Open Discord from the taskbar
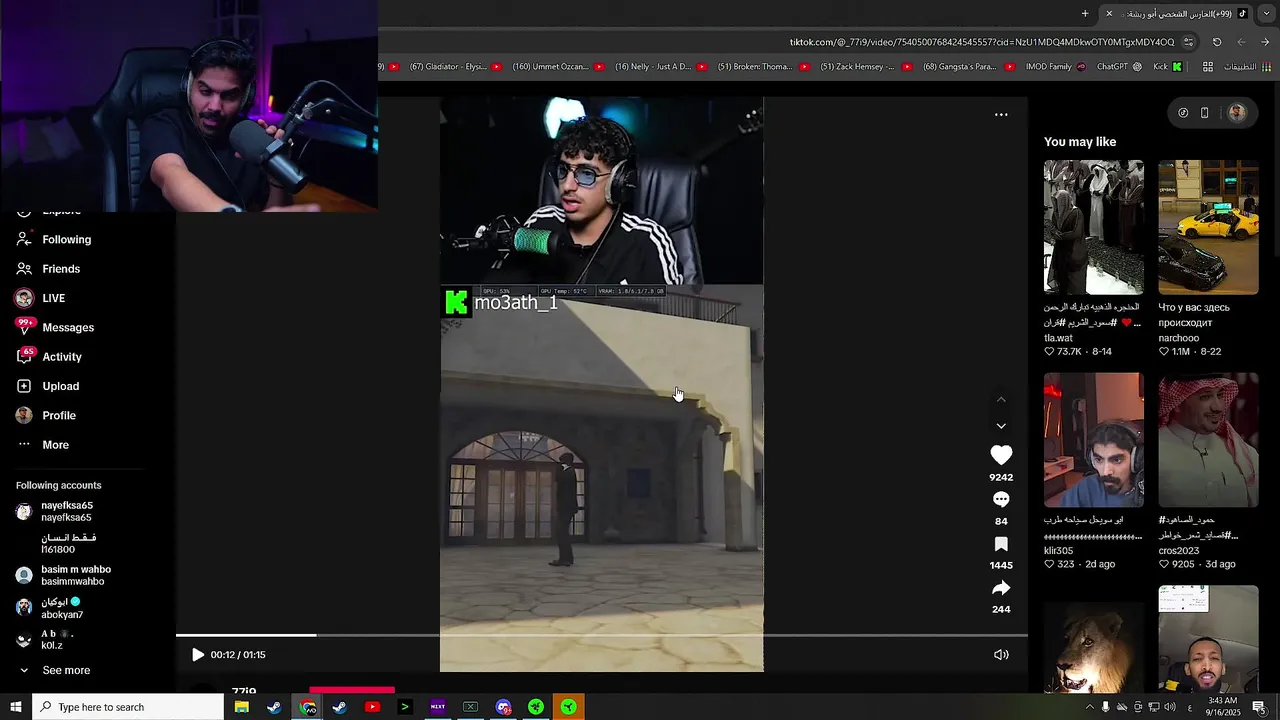The image size is (1280, 720). pyautogui.click(x=503, y=707)
